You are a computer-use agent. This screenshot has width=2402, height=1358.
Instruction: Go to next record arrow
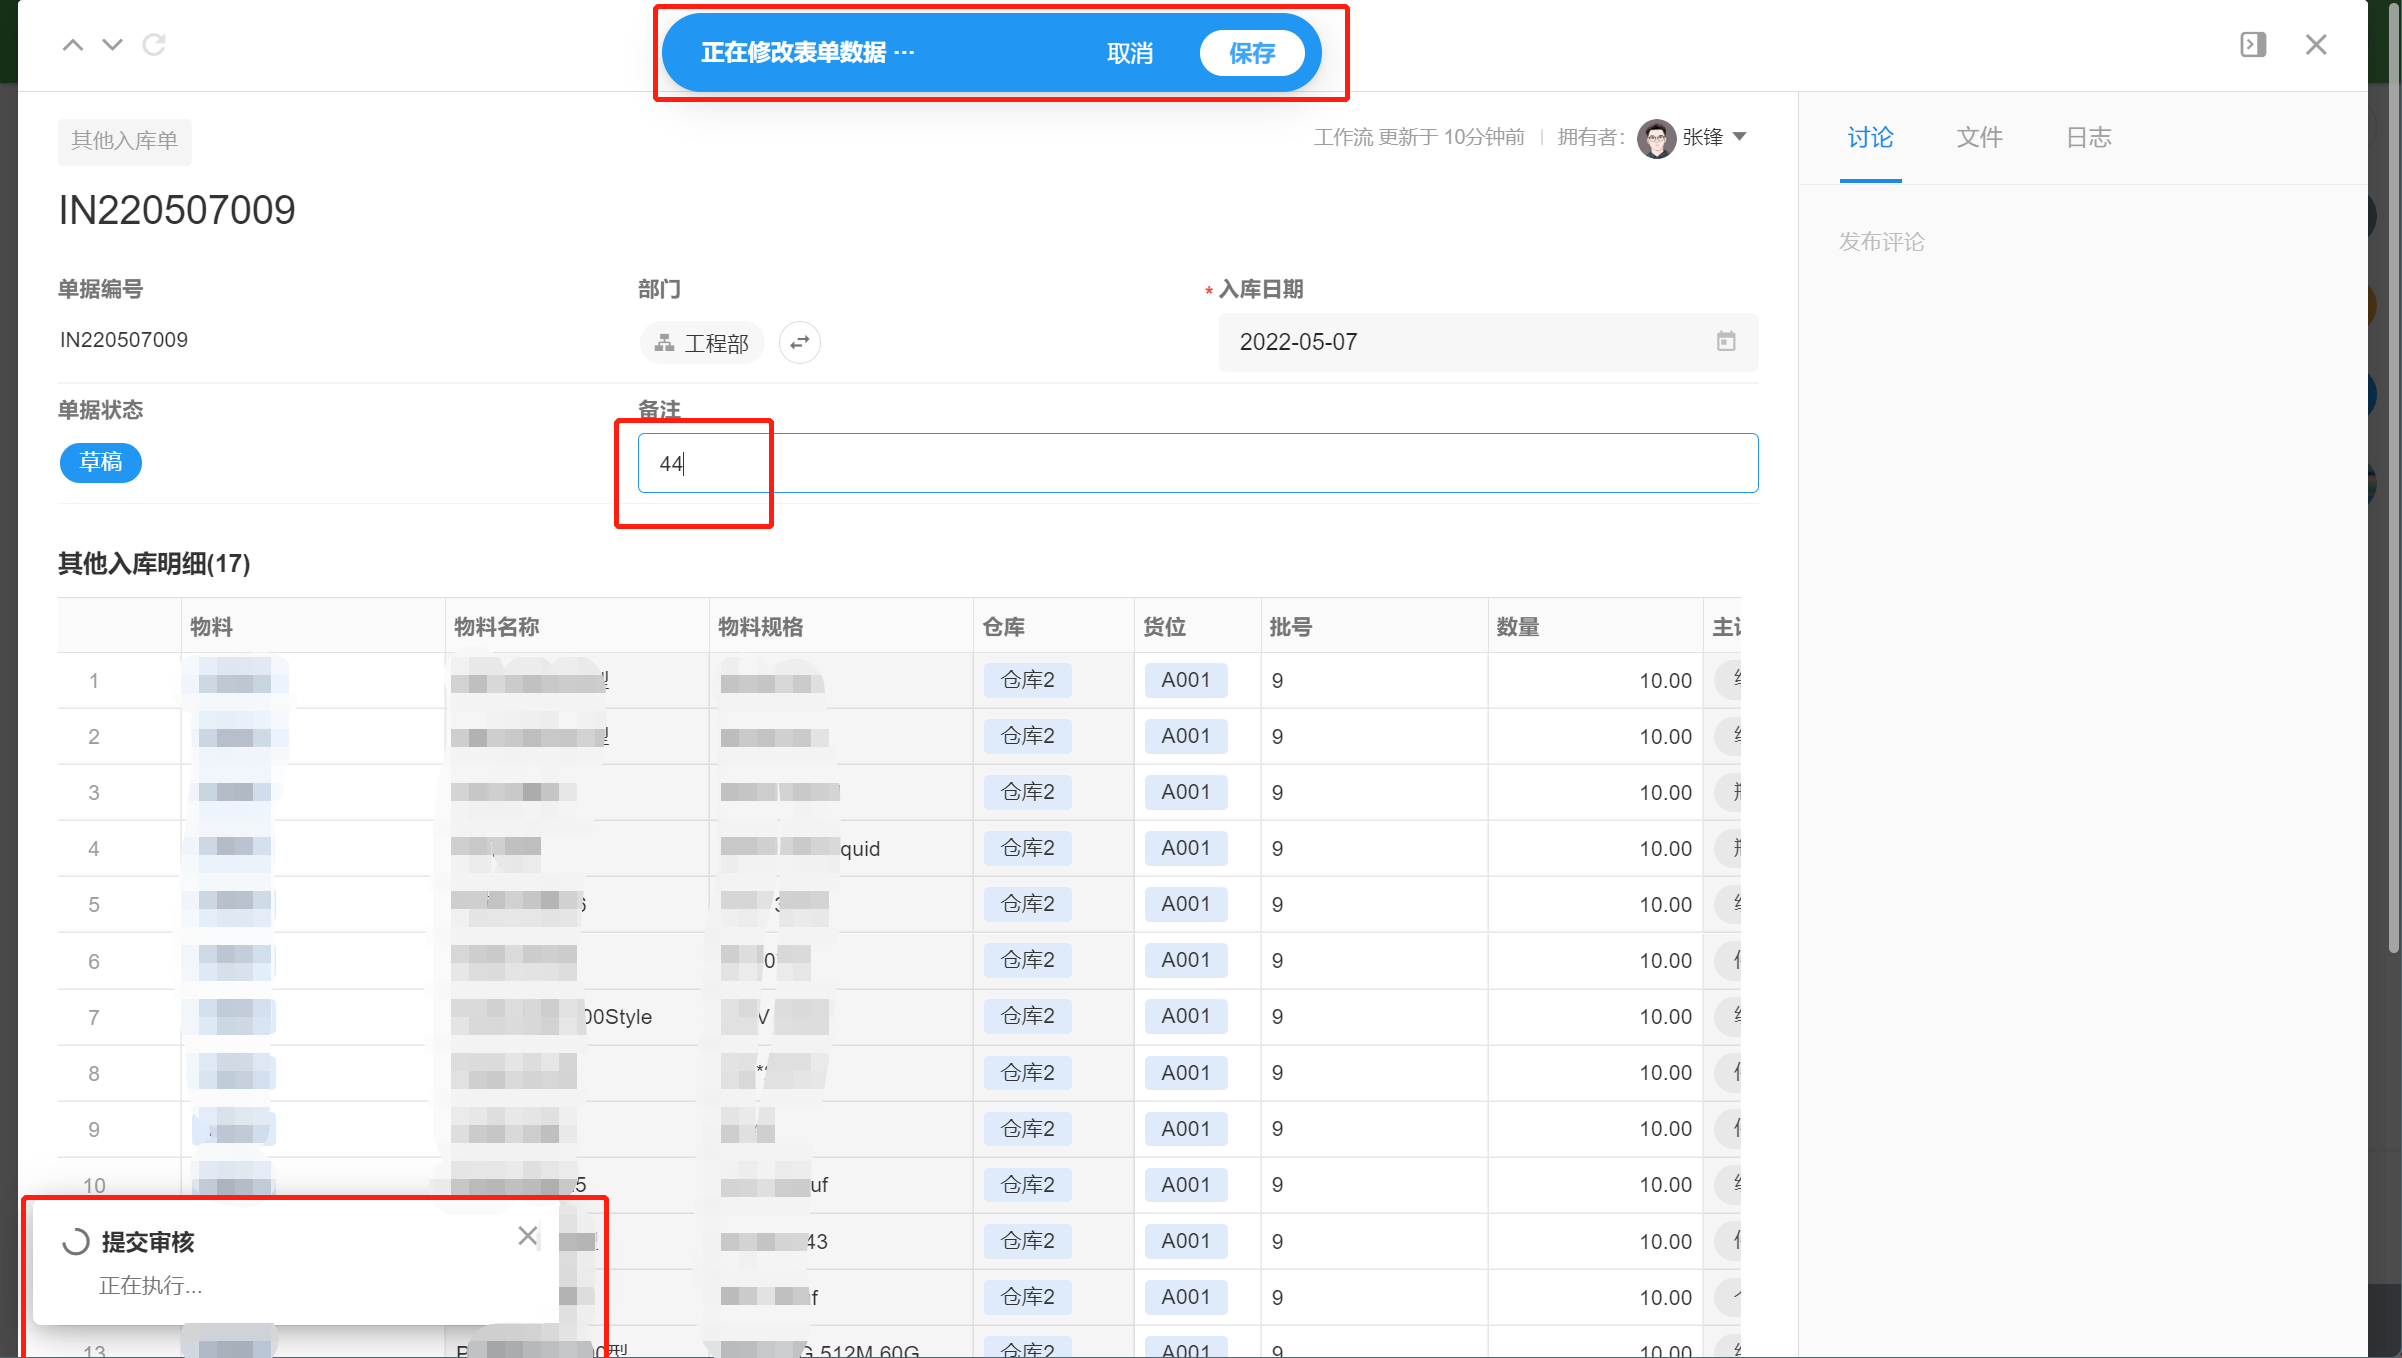112,45
